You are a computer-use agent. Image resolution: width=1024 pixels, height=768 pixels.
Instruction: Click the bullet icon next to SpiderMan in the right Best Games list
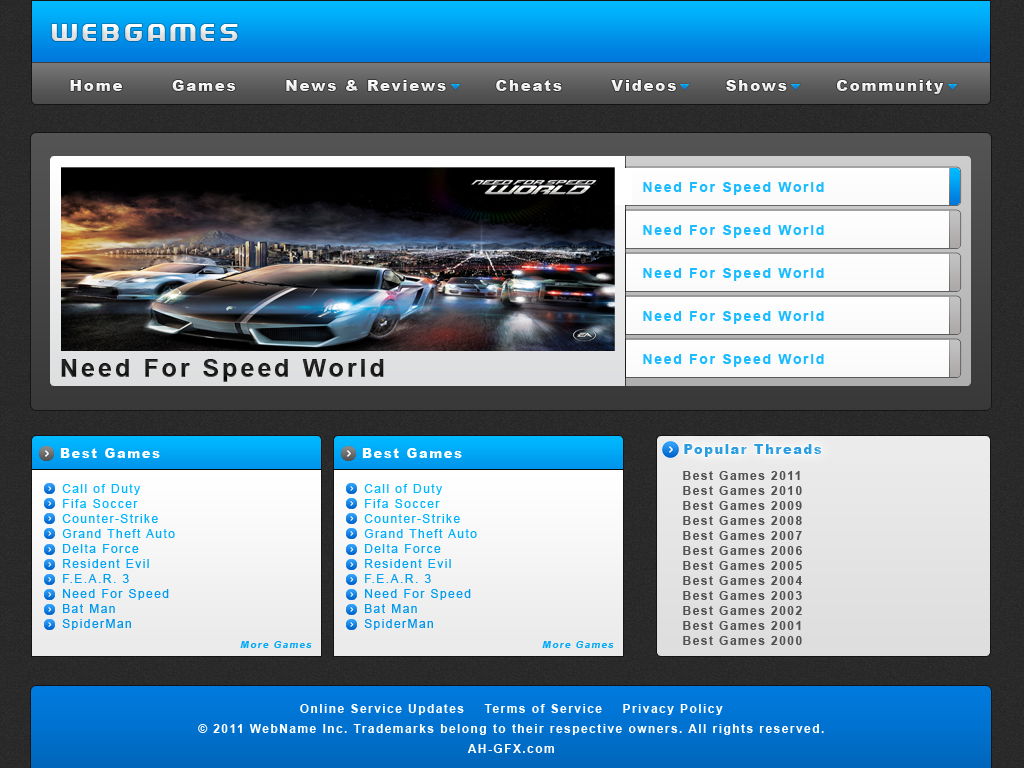point(352,624)
